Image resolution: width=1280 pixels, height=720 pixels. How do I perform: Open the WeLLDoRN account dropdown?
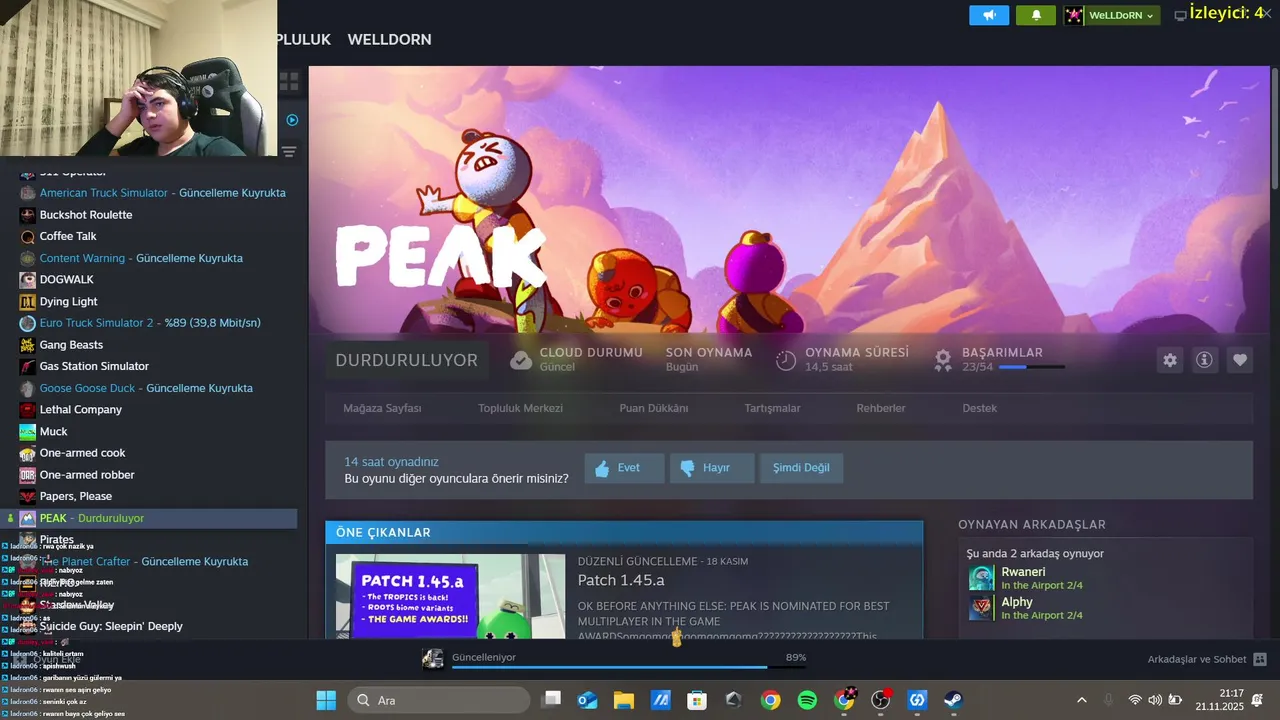pos(1110,15)
